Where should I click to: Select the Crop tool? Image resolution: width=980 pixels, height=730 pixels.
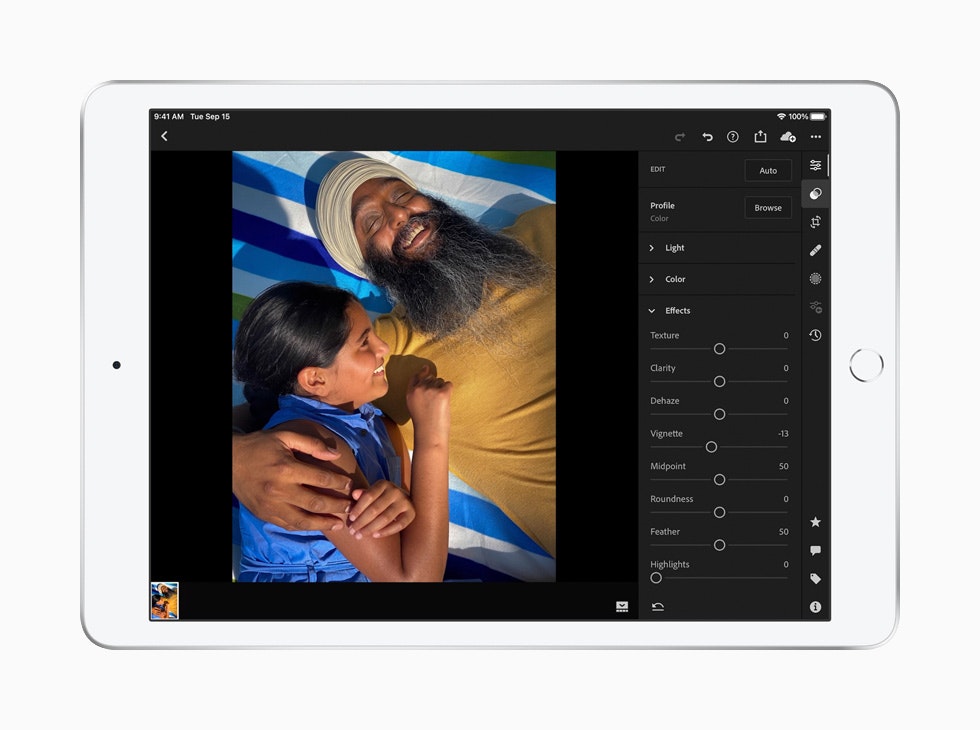815,222
